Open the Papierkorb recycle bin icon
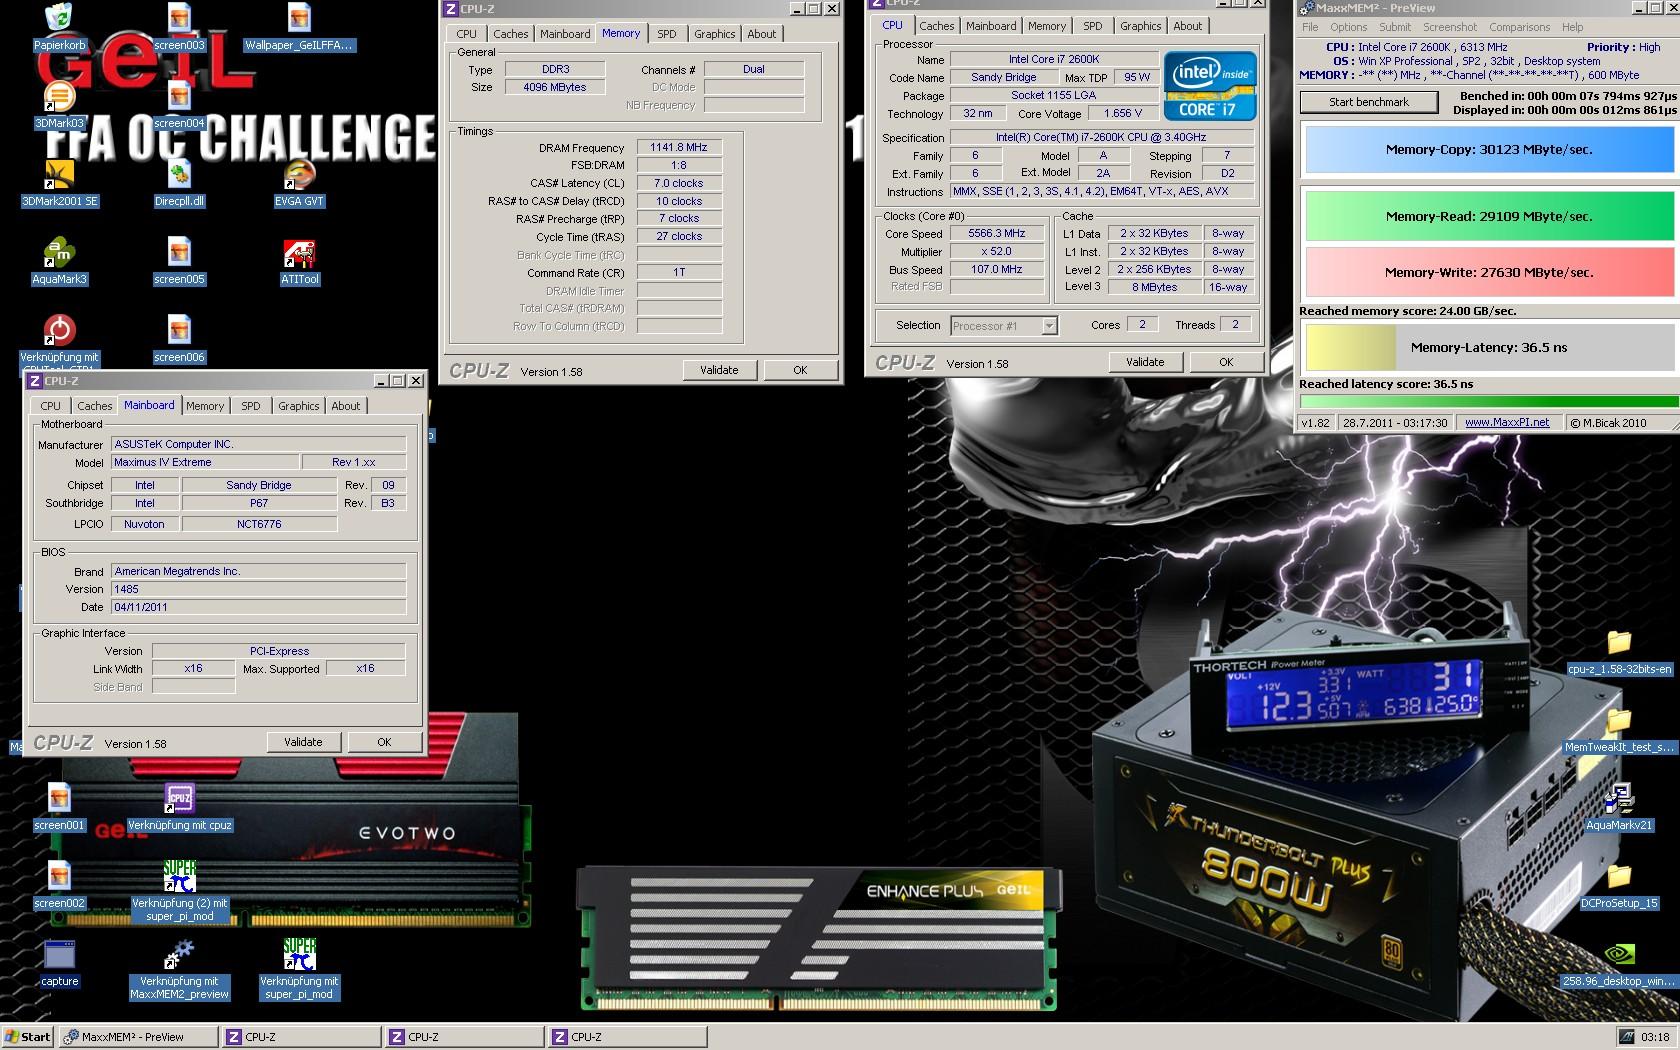 pyautogui.click(x=59, y=18)
